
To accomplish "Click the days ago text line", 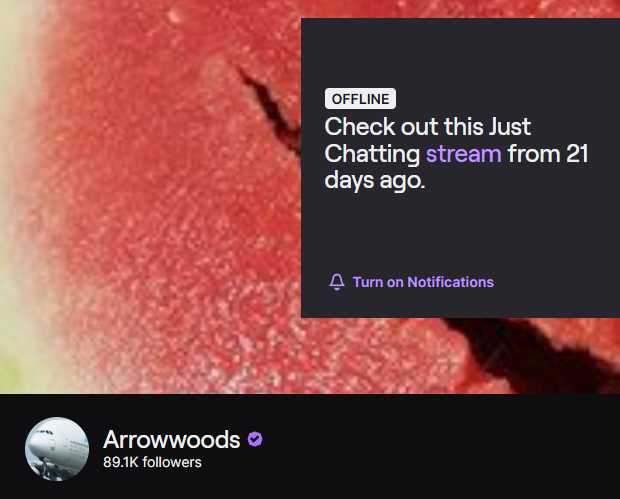I will [x=375, y=180].
